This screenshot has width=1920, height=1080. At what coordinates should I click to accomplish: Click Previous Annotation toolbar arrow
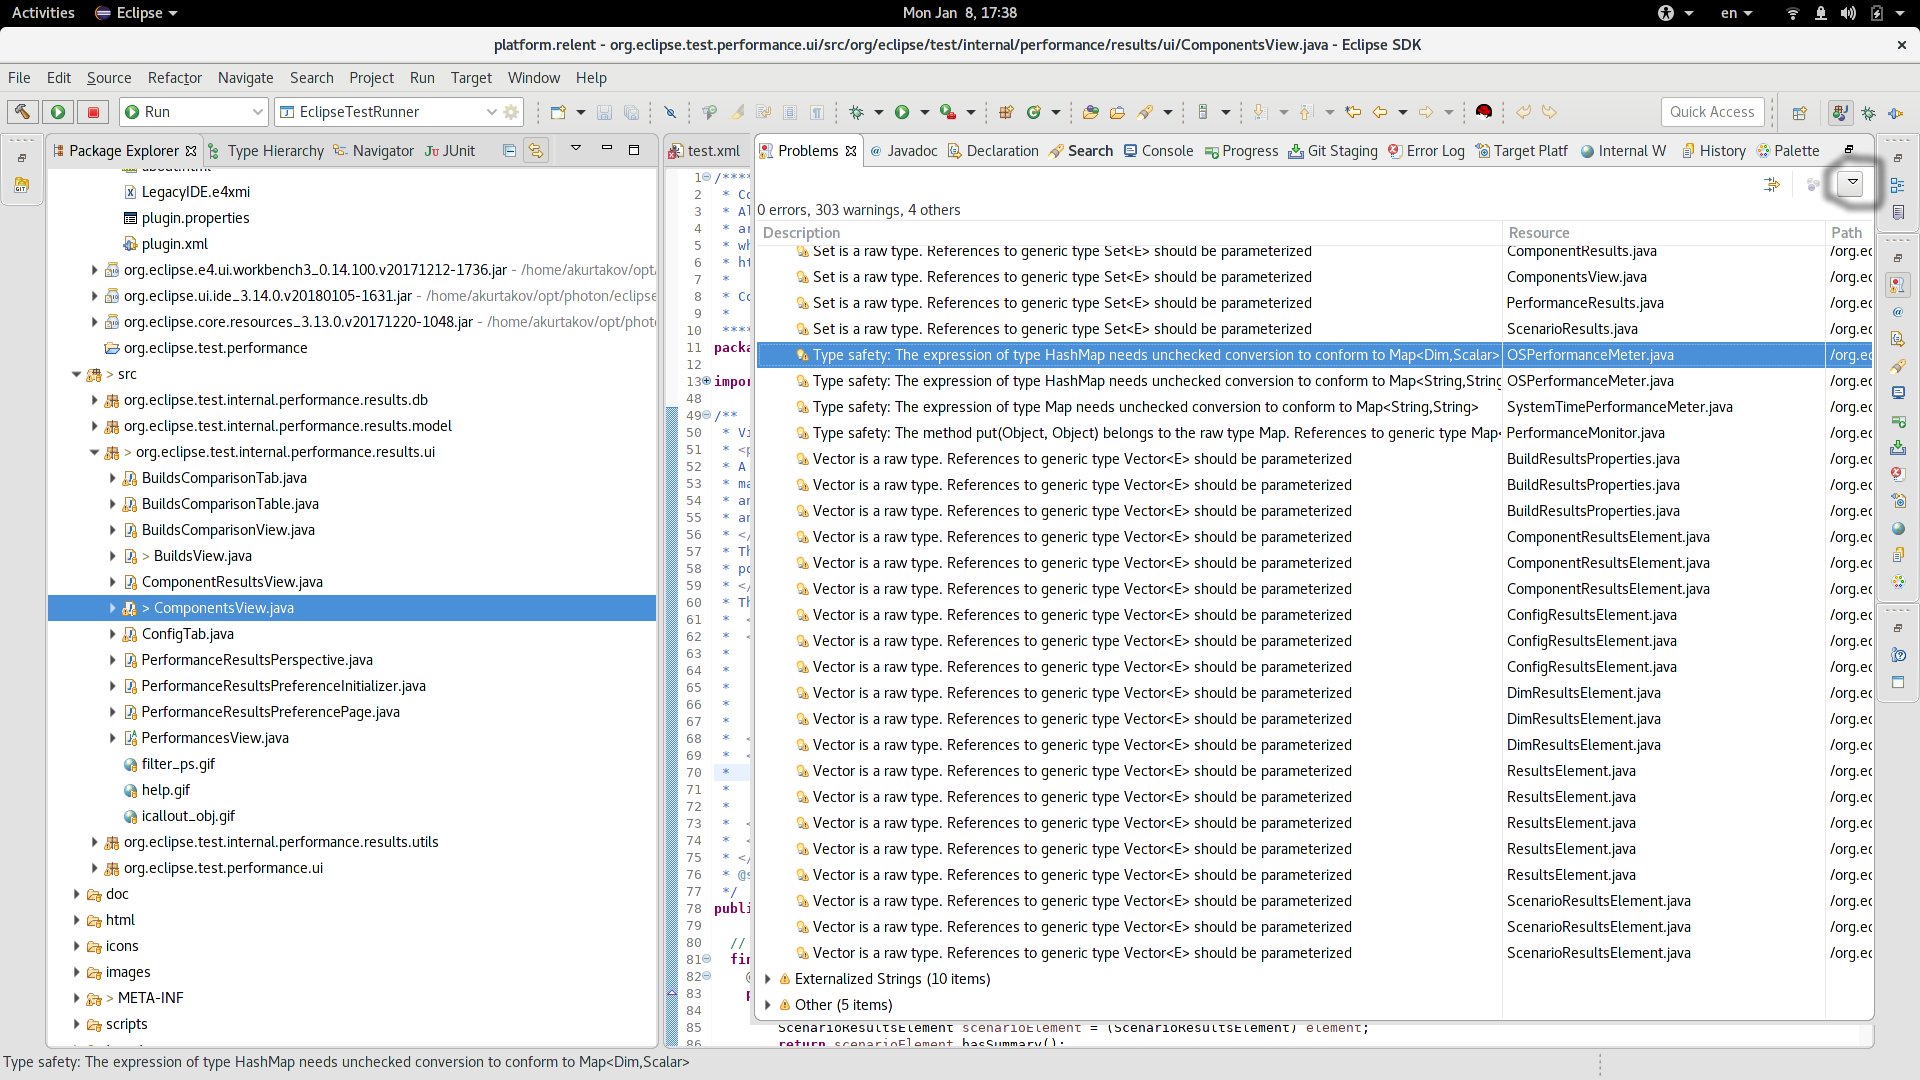click(x=1306, y=112)
